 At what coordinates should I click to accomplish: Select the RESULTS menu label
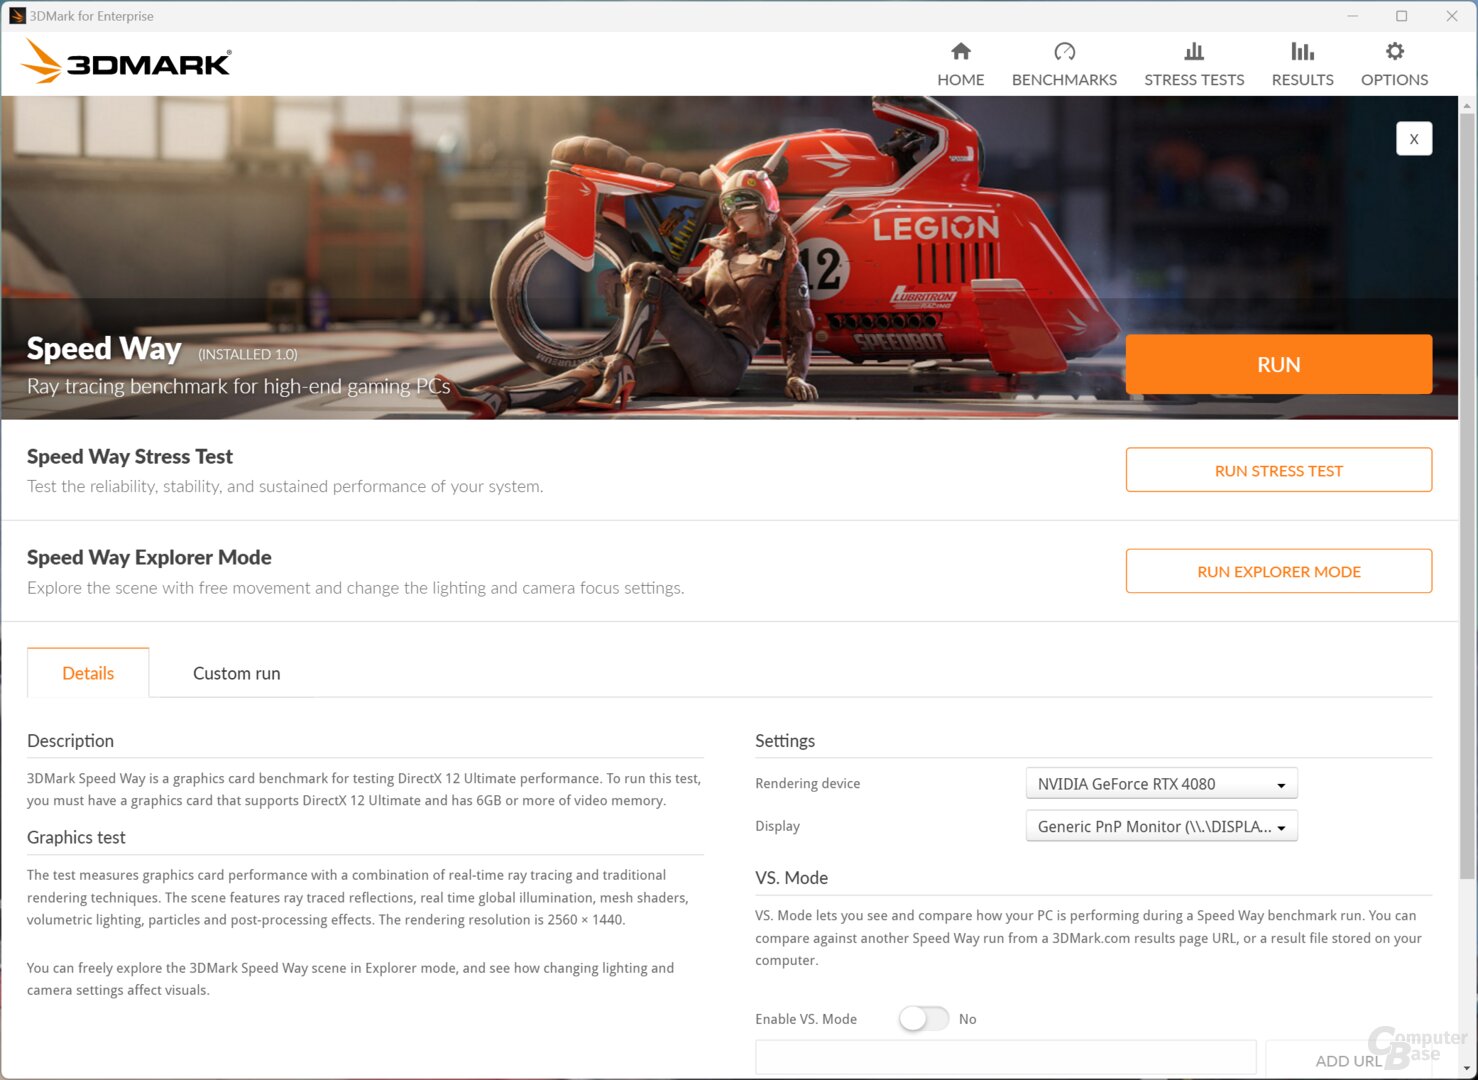pyautogui.click(x=1302, y=80)
